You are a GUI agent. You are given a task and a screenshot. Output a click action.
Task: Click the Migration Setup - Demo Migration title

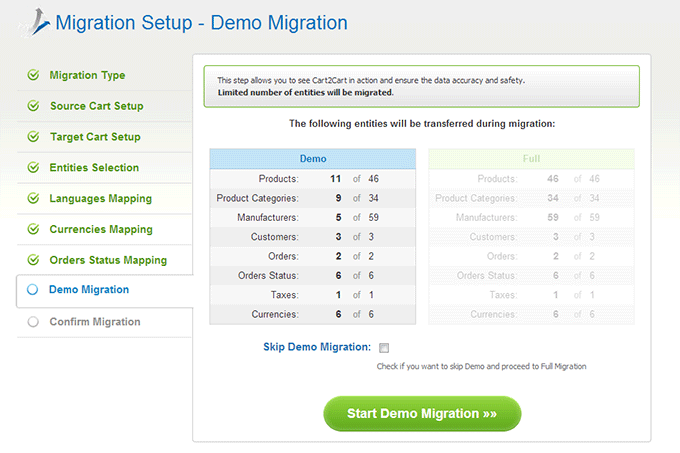point(202,23)
